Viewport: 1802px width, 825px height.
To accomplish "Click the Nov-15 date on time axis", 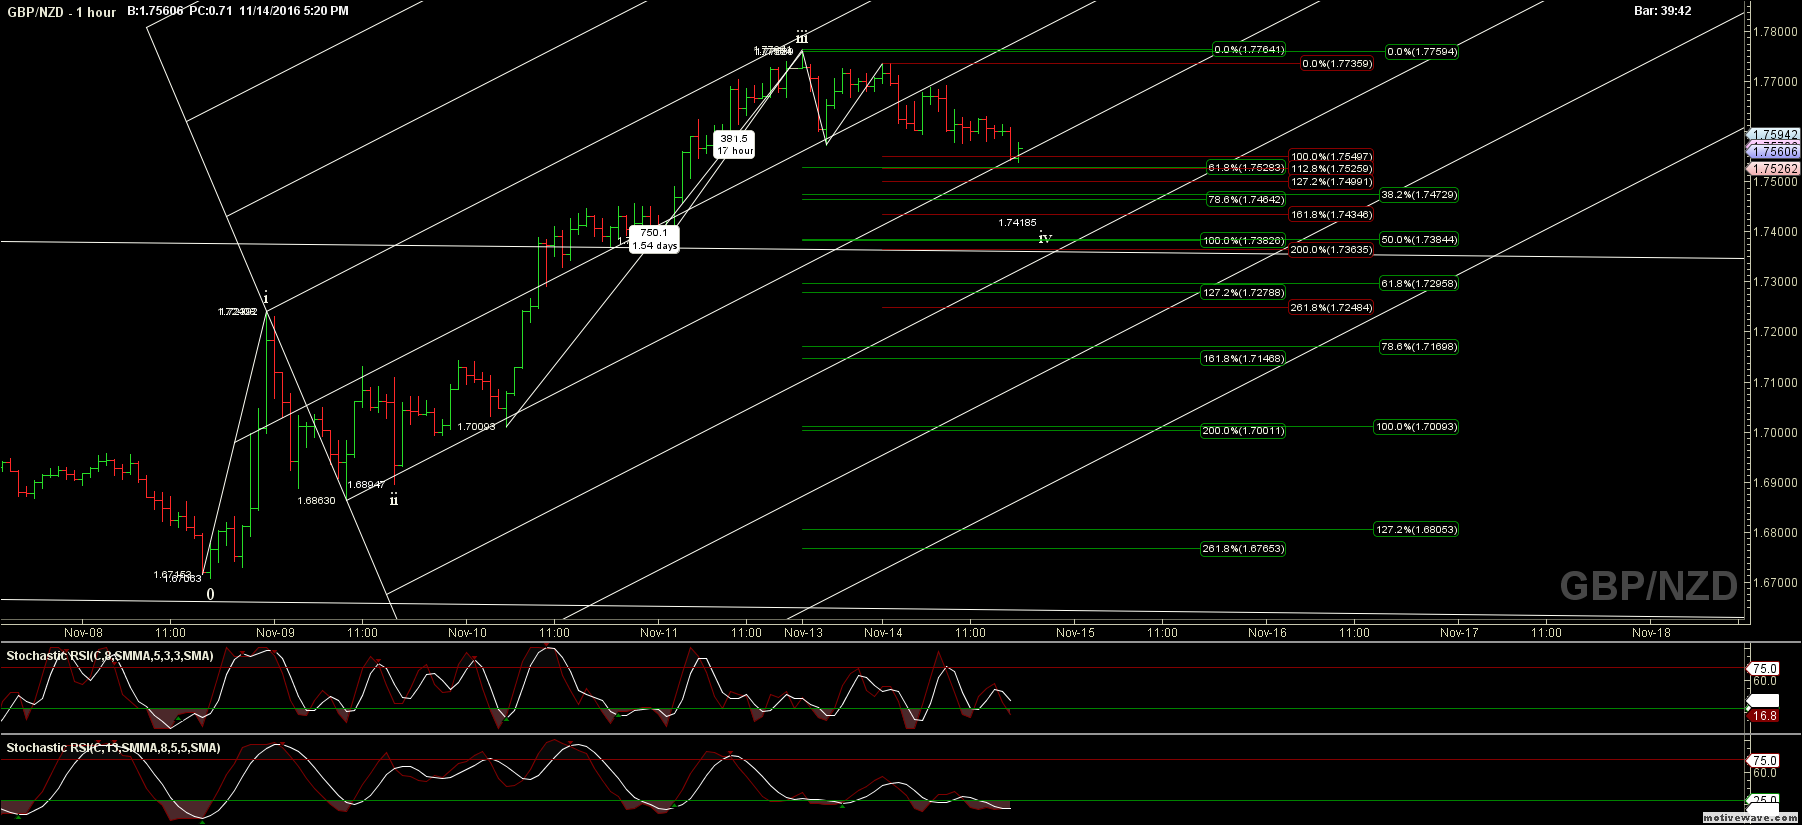I will [1075, 632].
